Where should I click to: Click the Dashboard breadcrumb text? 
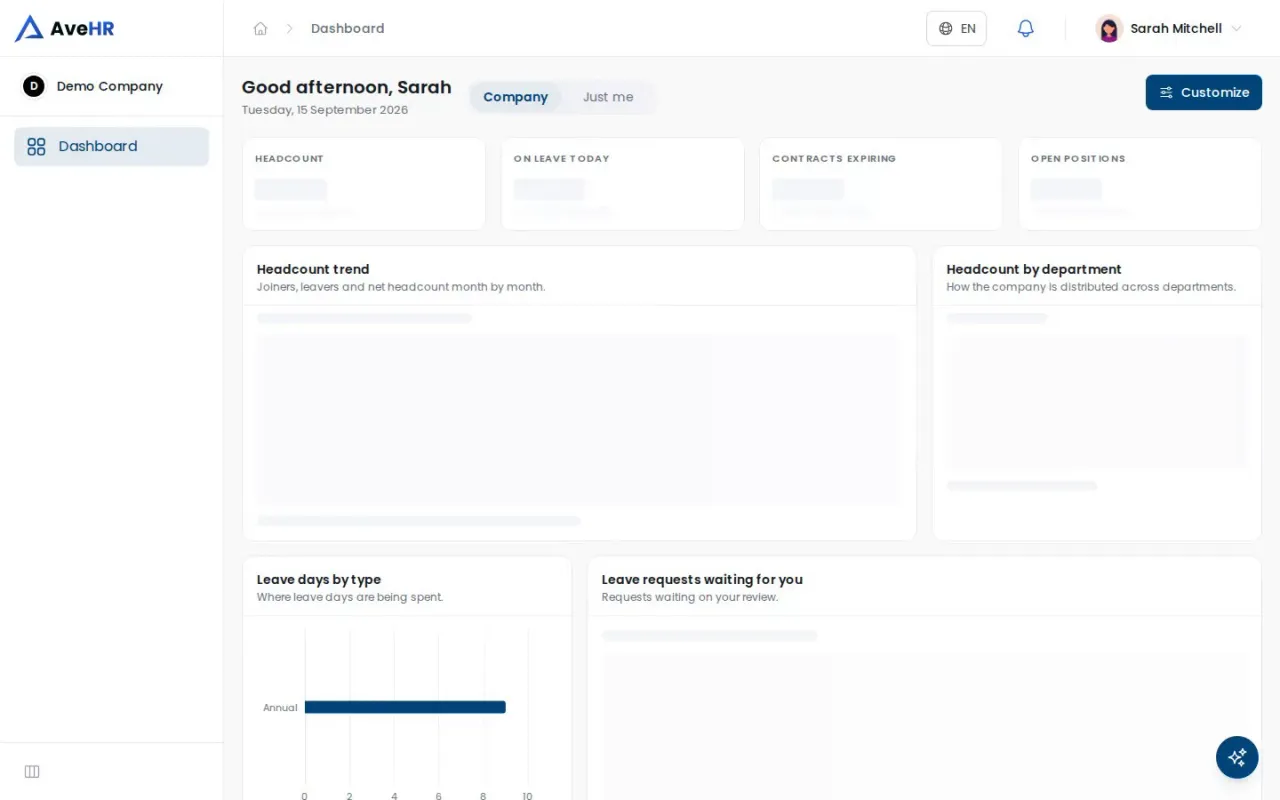[347, 29]
